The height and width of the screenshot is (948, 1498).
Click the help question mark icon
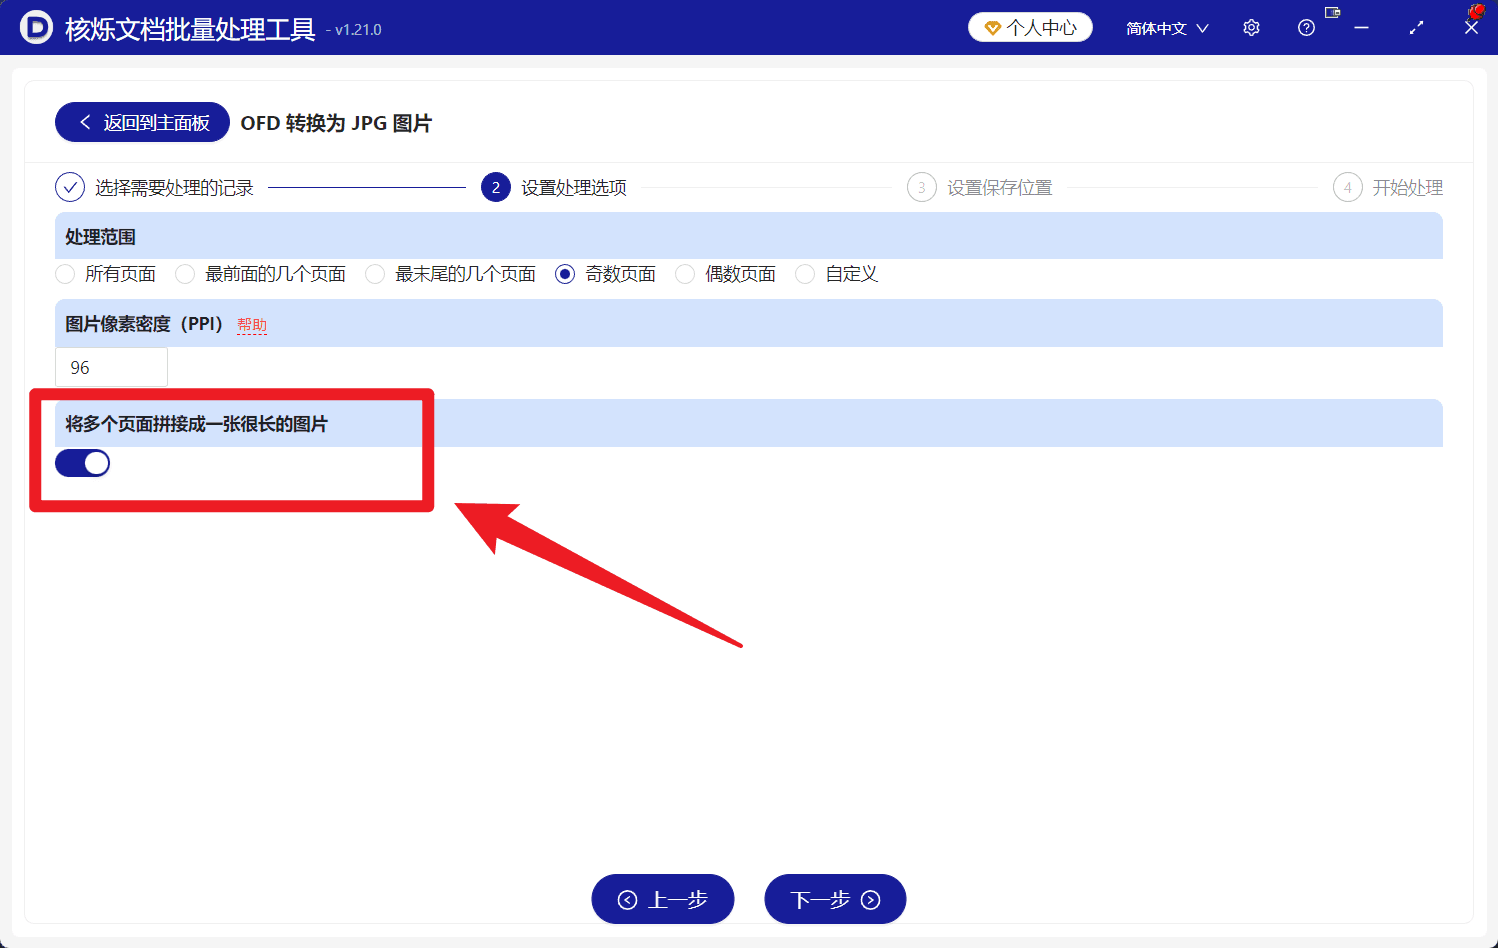(x=1306, y=27)
